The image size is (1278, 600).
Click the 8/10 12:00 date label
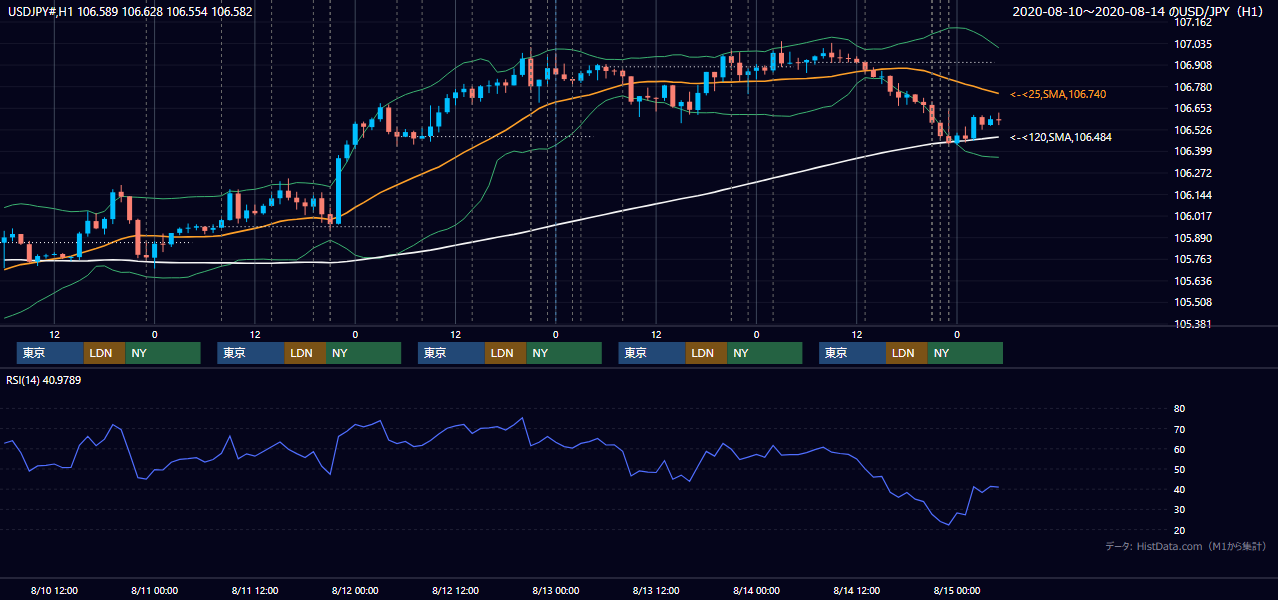pyautogui.click(x=54, y=590)
